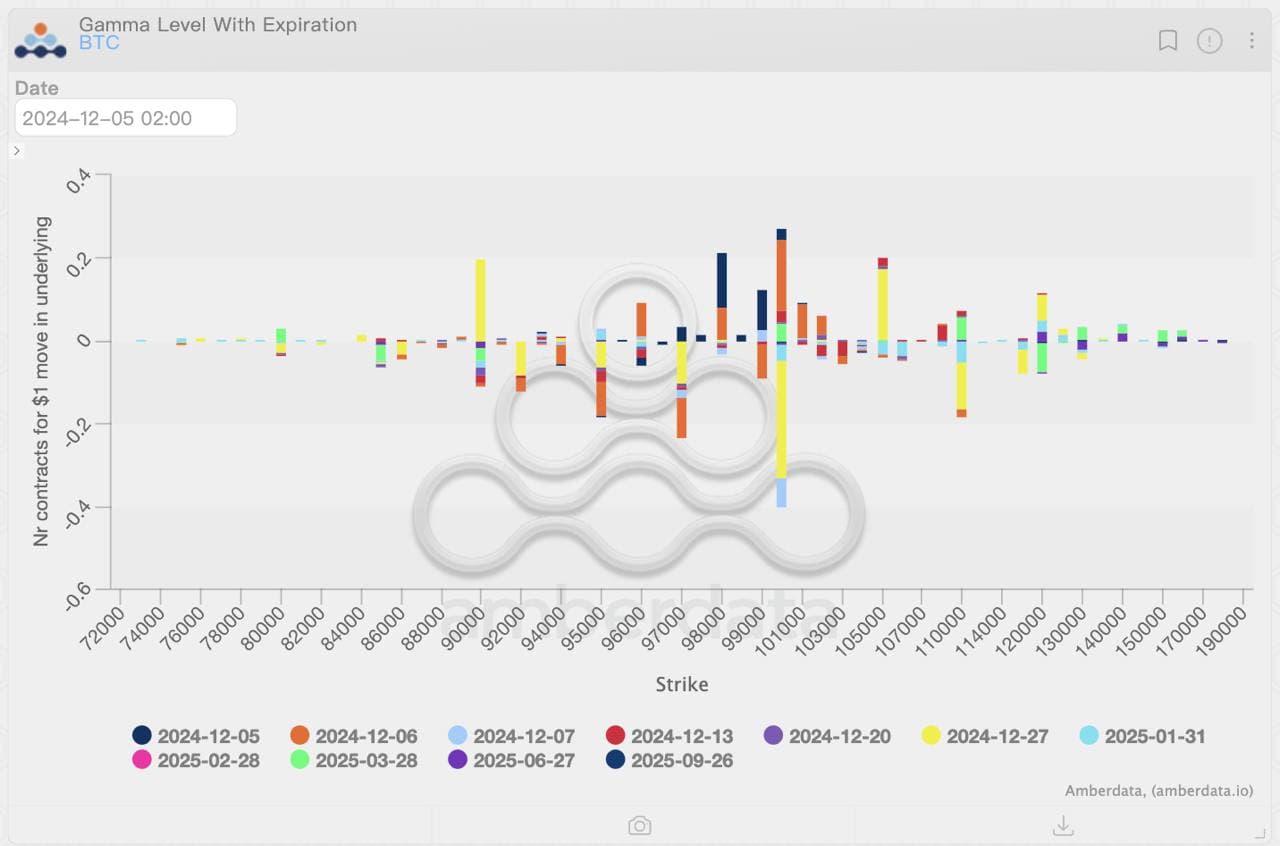Click the Amberdata logo icon
The width and height of the screenshot is (1280, 846).
pyautogui.click(x=40, y=39)
